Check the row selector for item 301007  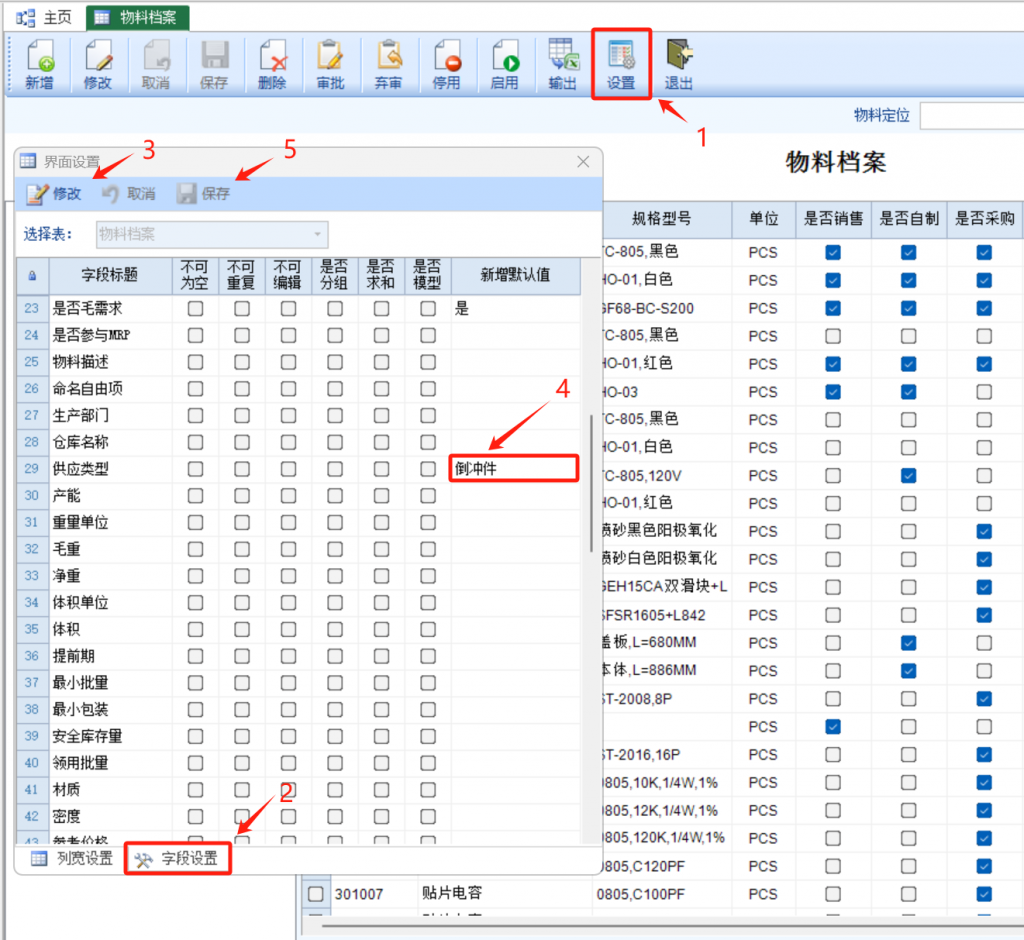point(316,893)
